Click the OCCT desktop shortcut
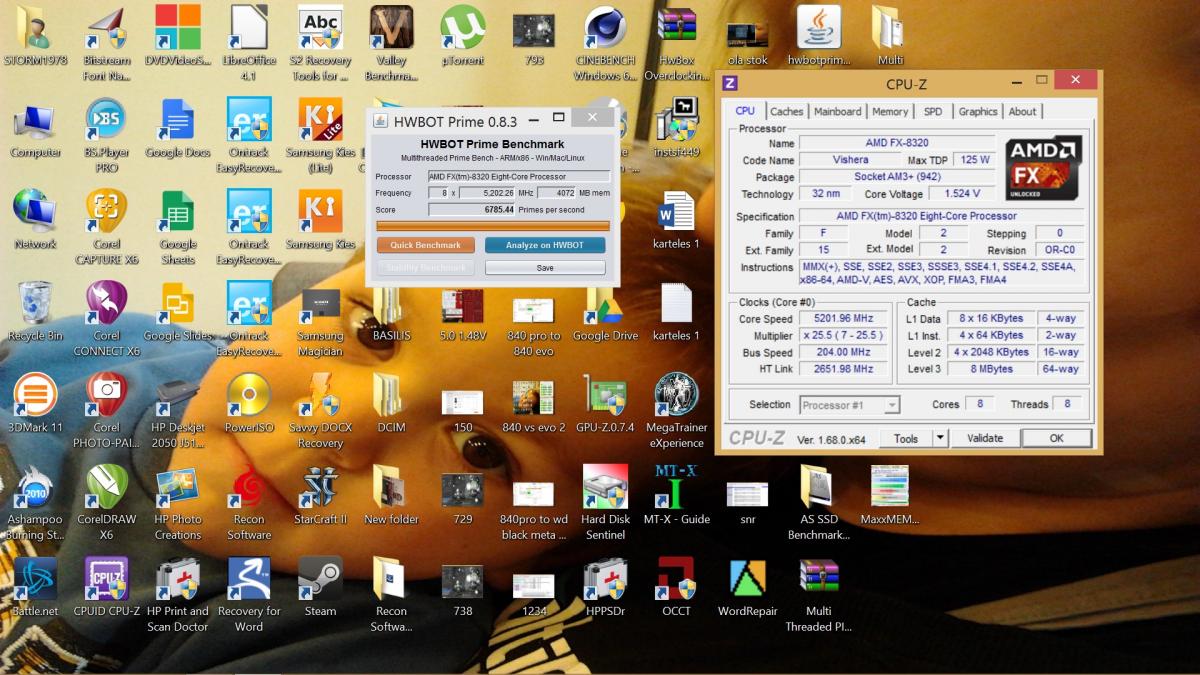Viewport: 1200px width, 675px height. pyautogui.click(x=676, y=587)
